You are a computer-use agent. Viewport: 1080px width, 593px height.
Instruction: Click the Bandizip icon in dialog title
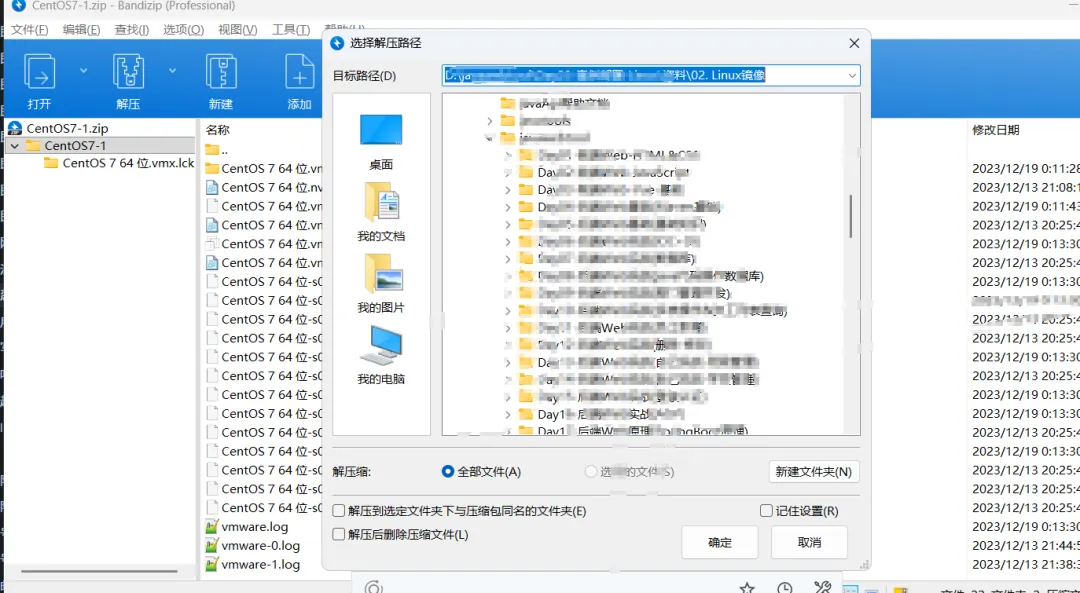coord(337,43)
